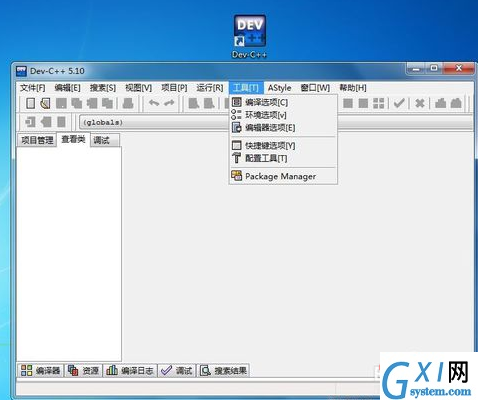Open the 搜索结果 bottom tab

[x=224, y=371]
